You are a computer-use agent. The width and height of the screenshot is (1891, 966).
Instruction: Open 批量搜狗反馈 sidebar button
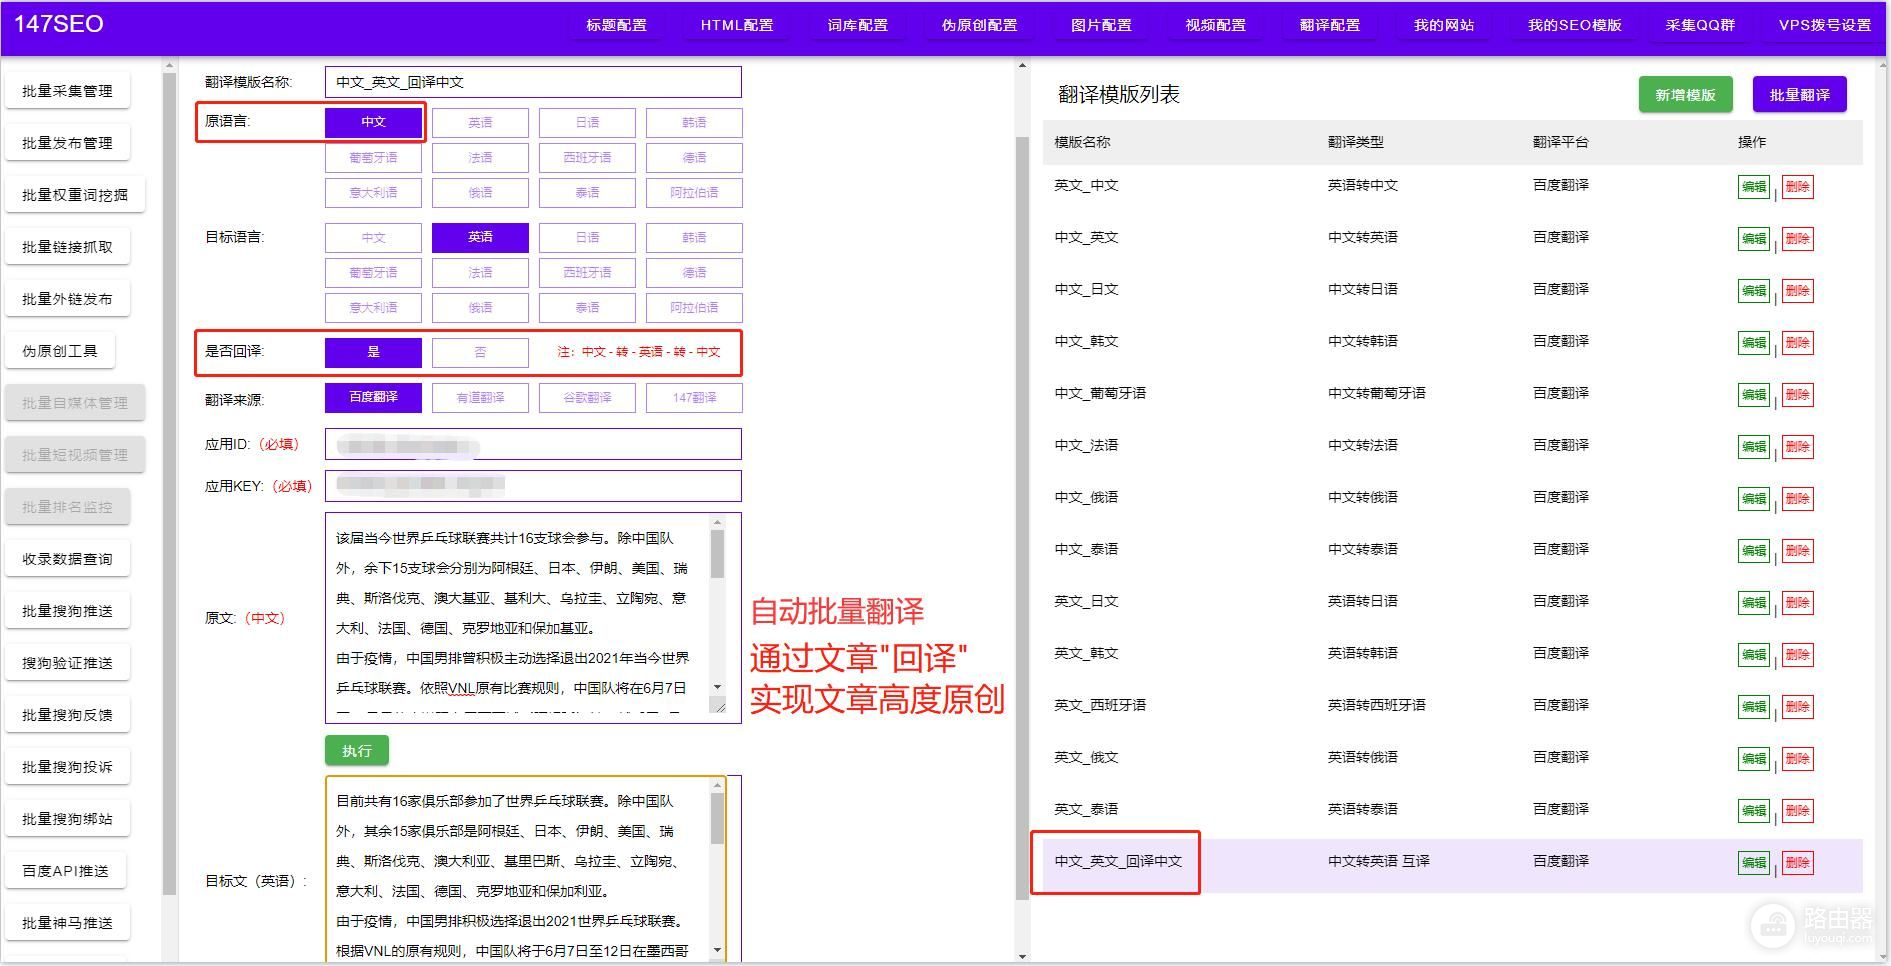click(67, 715)
